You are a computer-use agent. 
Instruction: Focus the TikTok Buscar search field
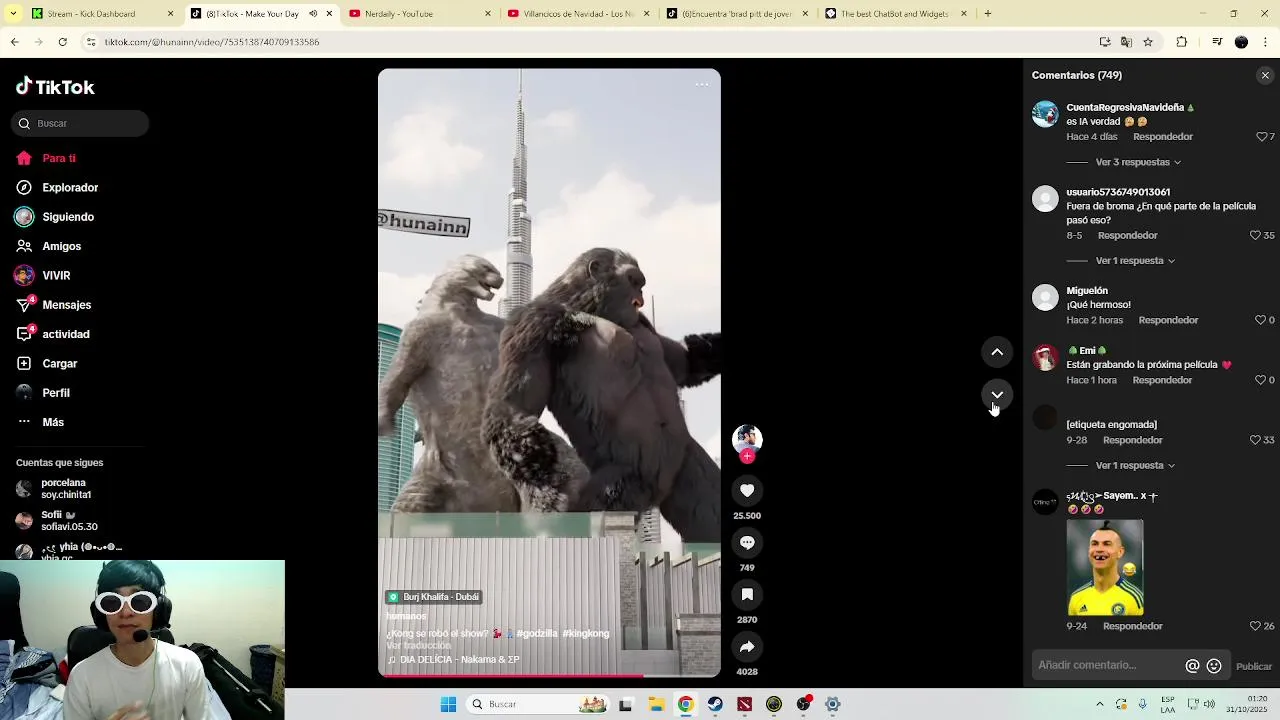(x=80, y=124)
